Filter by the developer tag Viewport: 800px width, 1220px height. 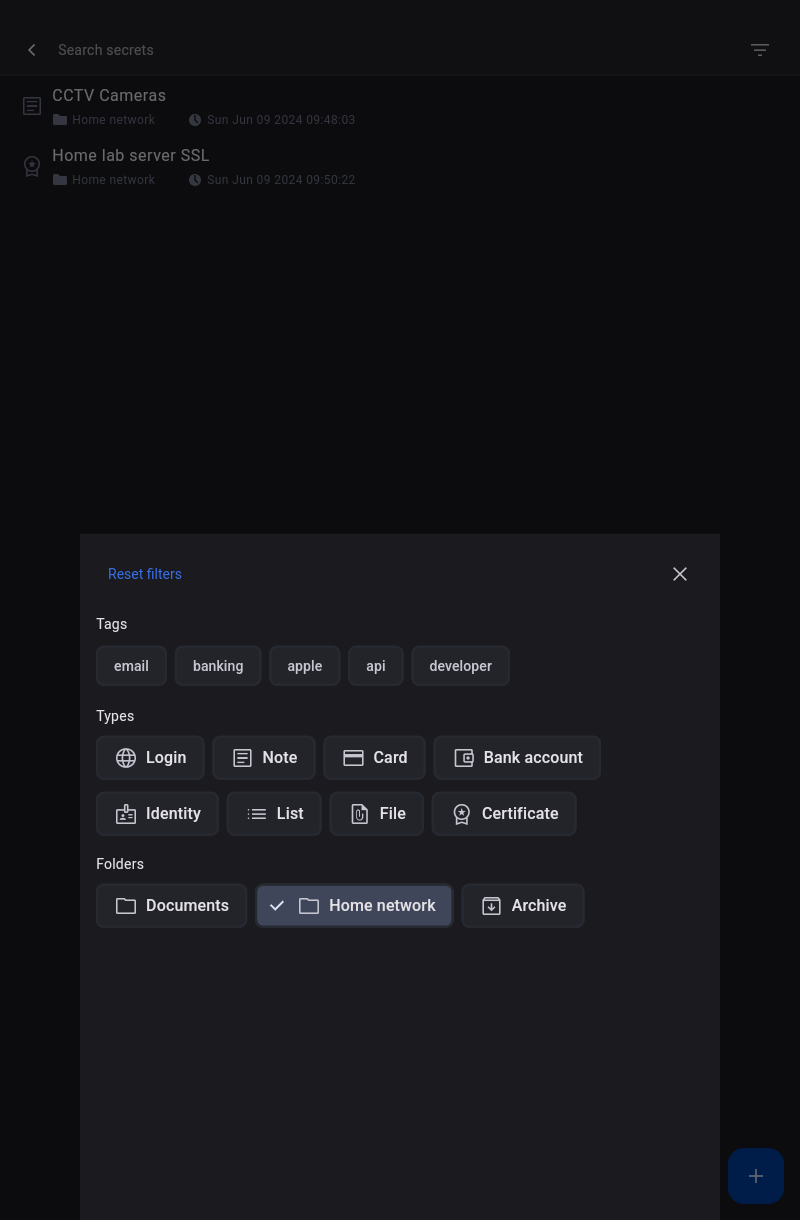point(460,666)
